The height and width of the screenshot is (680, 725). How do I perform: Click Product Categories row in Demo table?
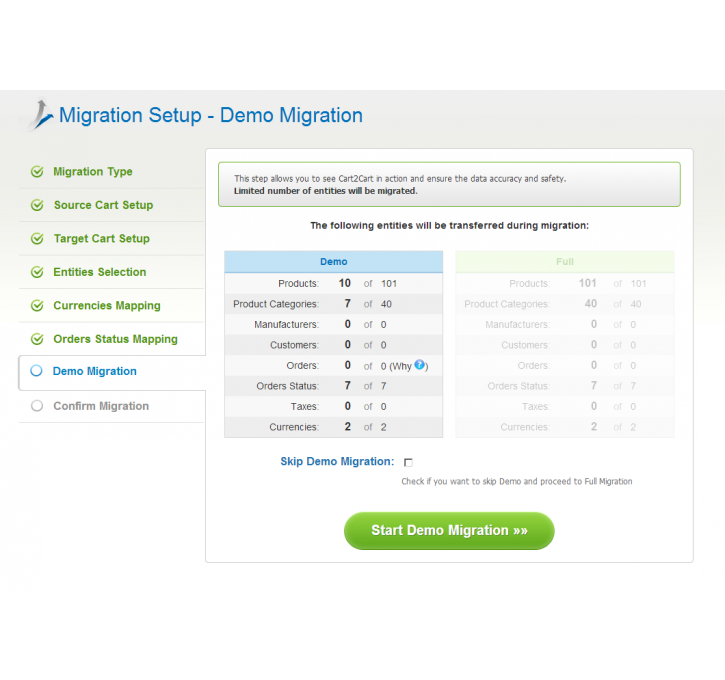(333, 304)
